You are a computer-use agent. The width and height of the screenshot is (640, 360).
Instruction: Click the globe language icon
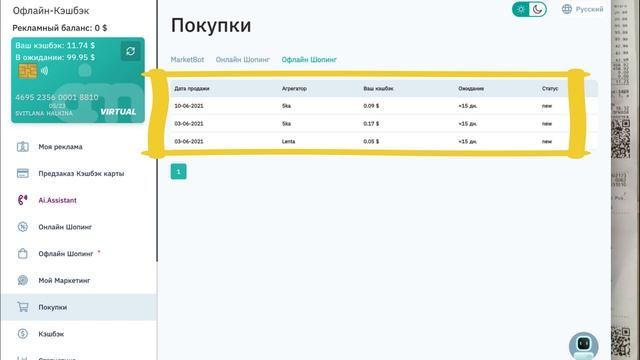(x=567, y=9)
